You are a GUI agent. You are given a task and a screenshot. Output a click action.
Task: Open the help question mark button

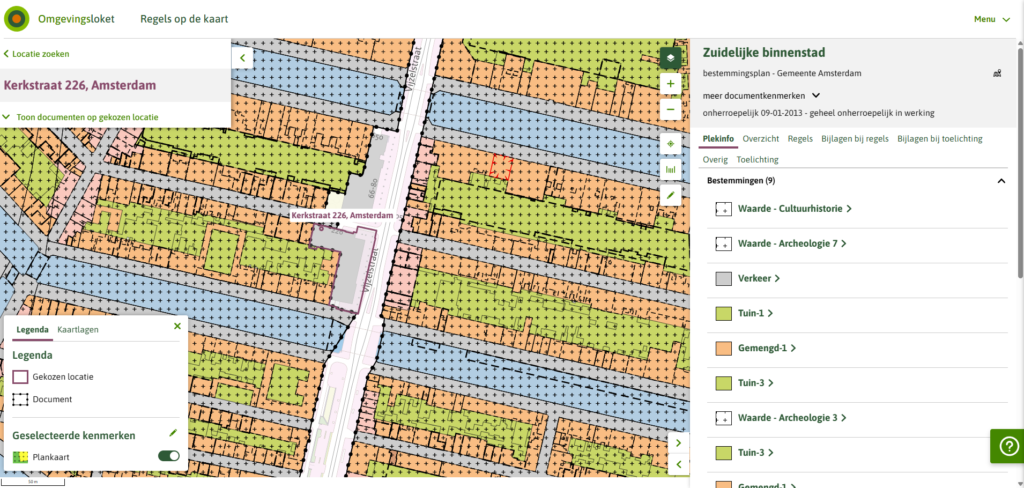coord(1005,446)
